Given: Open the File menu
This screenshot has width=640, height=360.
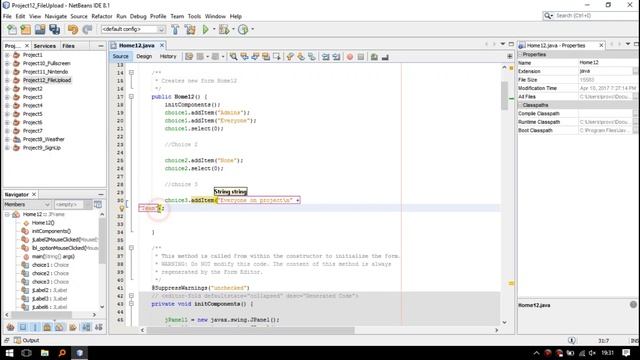Looking at the screenshot, I should click(7, 16).
